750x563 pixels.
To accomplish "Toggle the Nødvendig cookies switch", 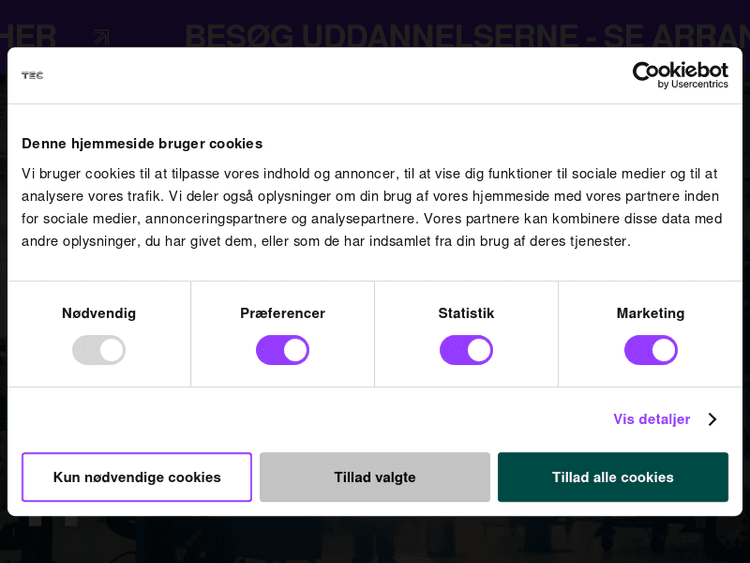I will 98,350.
